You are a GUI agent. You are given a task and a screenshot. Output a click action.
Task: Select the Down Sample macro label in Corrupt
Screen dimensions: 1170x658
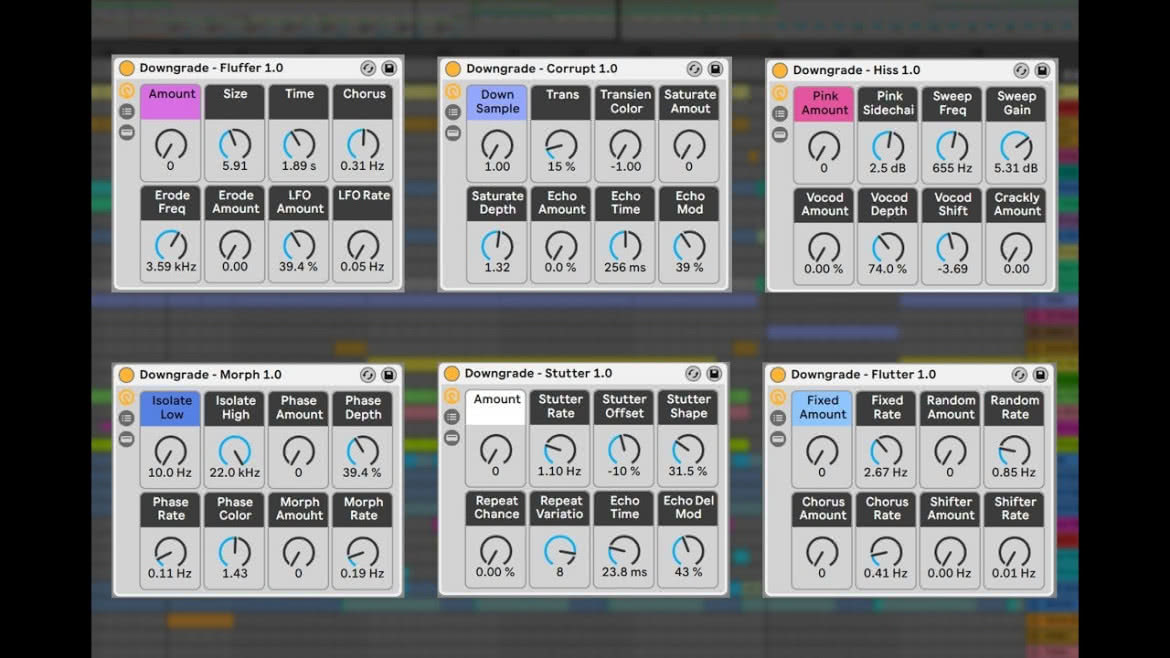point(497,102)
